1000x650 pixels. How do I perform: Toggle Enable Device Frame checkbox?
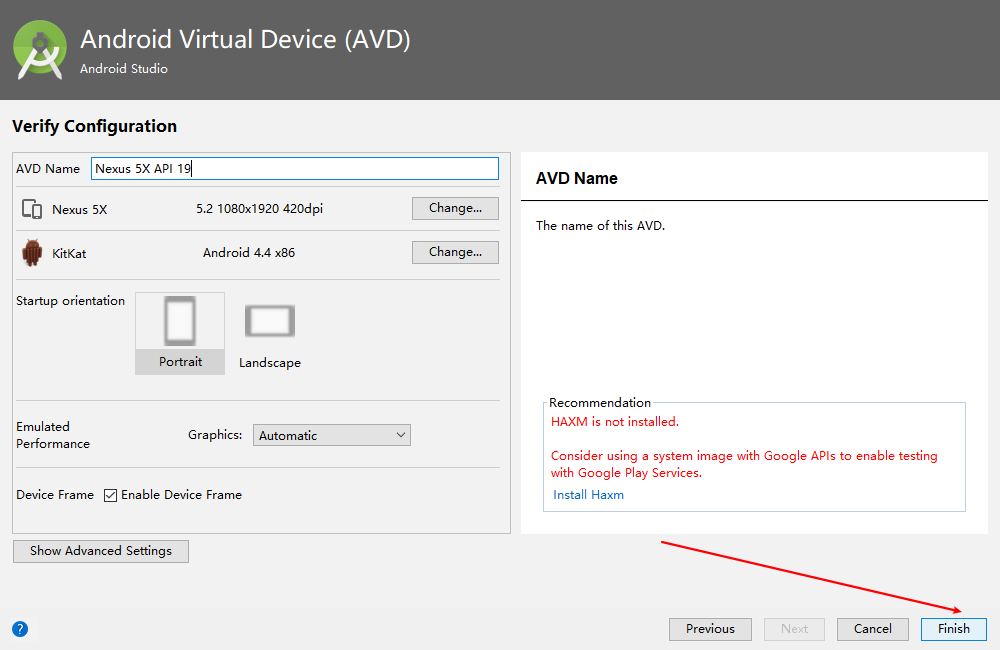(x=110, y=495)
